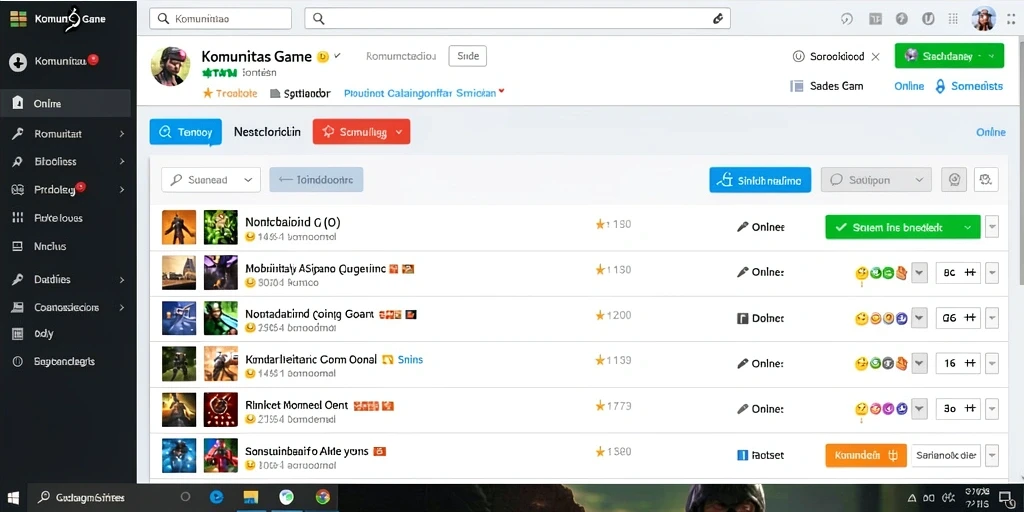Open Chrome from the taskbar
Viewport: 1024px width, 512px height.
(x=323, y=498)
